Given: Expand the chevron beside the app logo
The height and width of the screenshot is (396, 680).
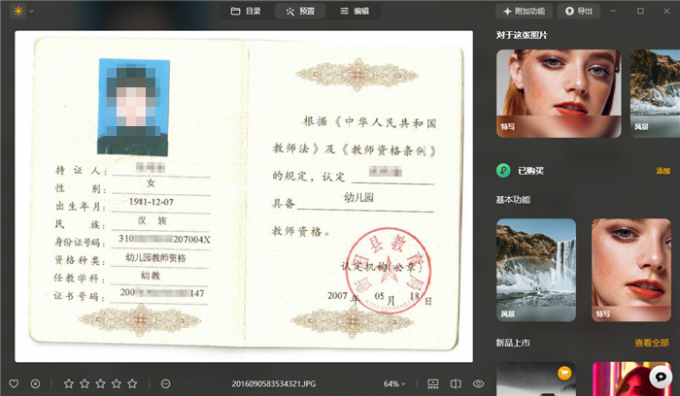Looking at the screenshot, I should pos(32,11).
